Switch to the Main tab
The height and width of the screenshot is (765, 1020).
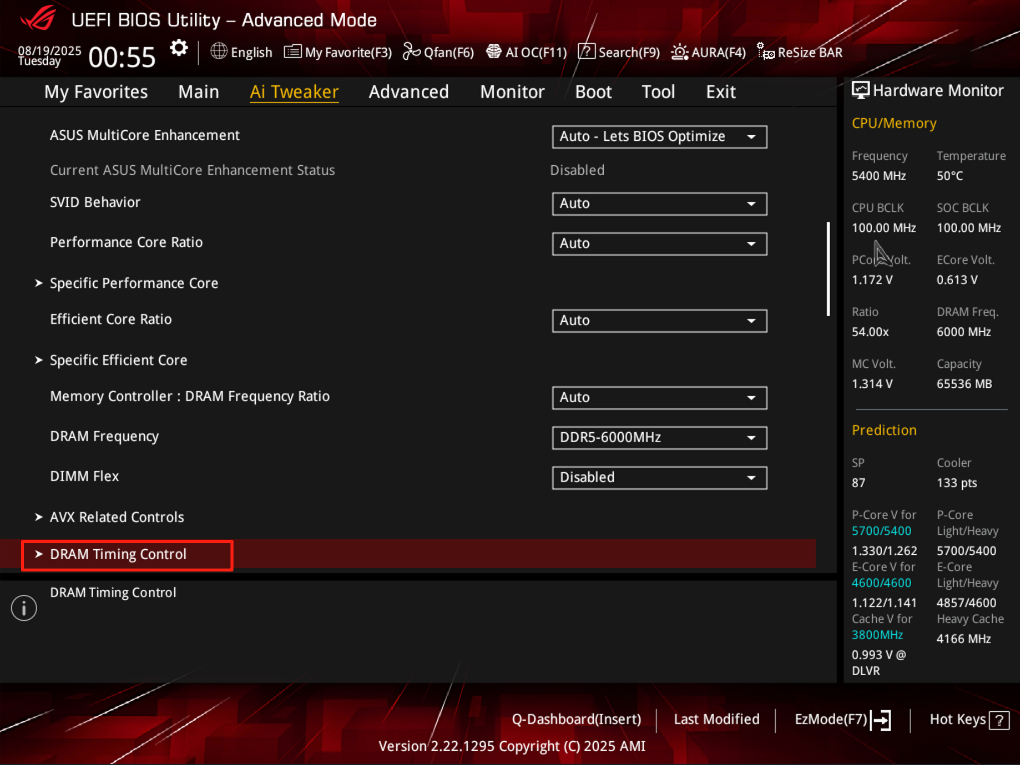198,92
